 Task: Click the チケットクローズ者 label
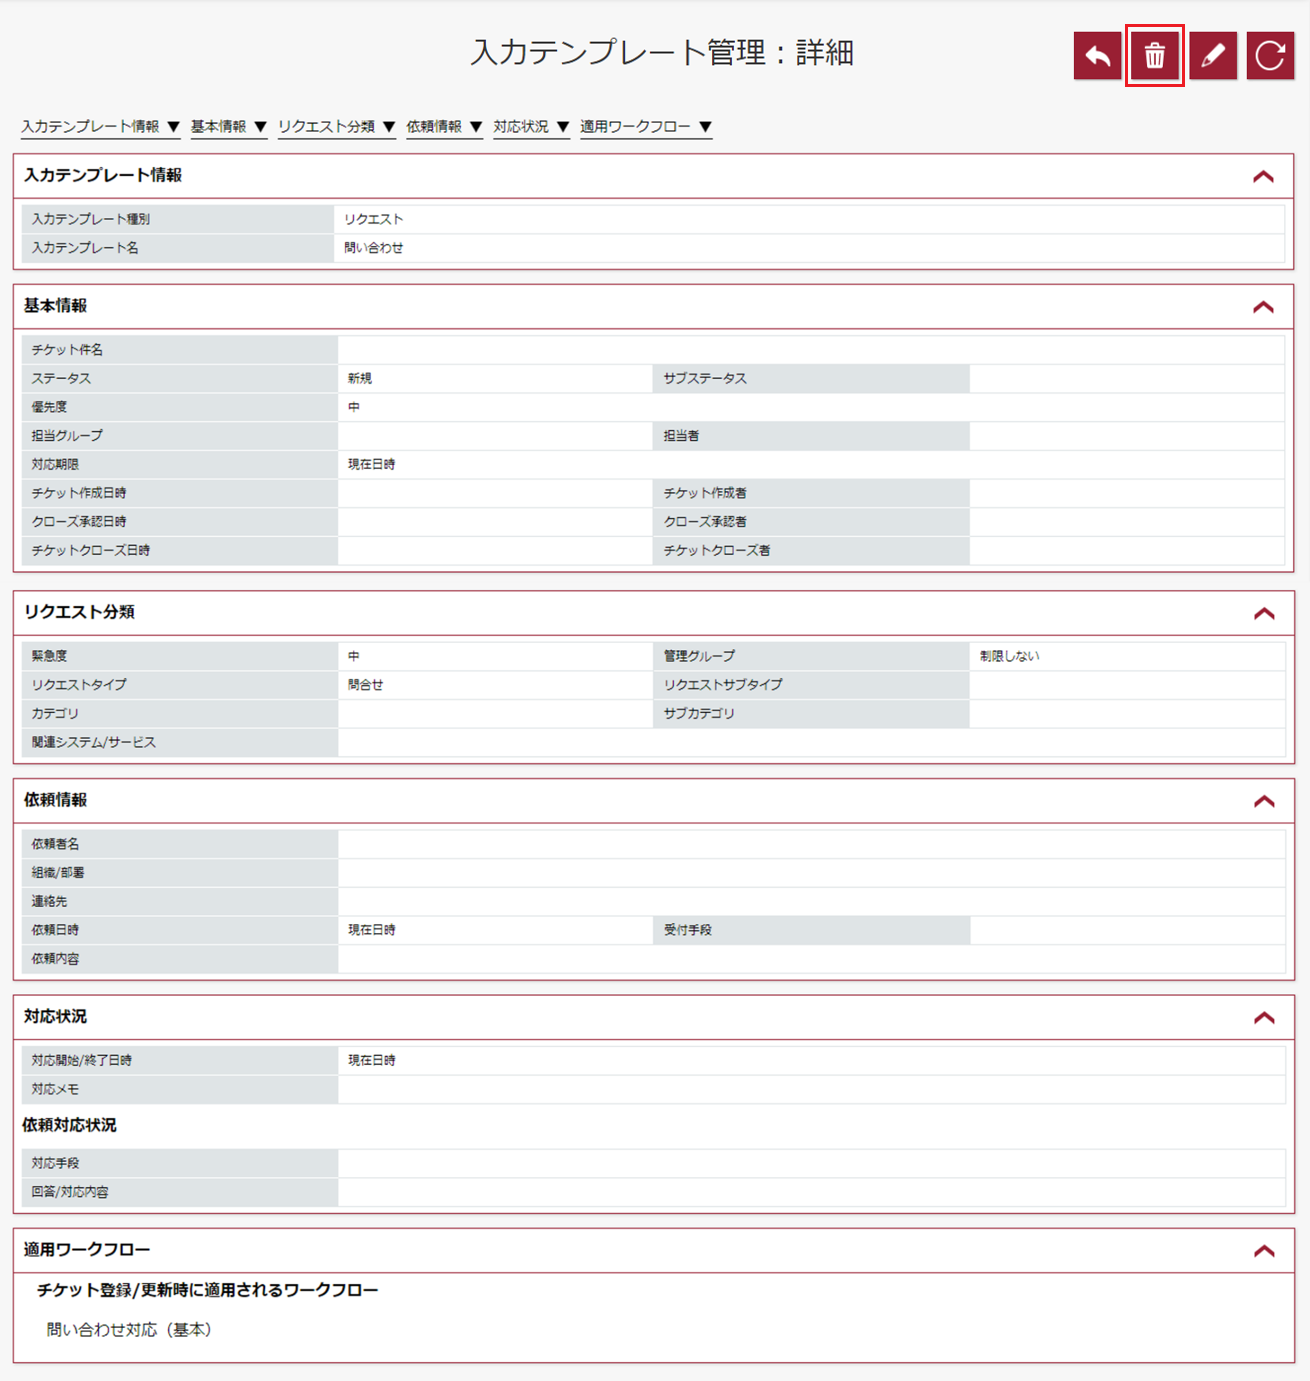(x=717, y=551)
